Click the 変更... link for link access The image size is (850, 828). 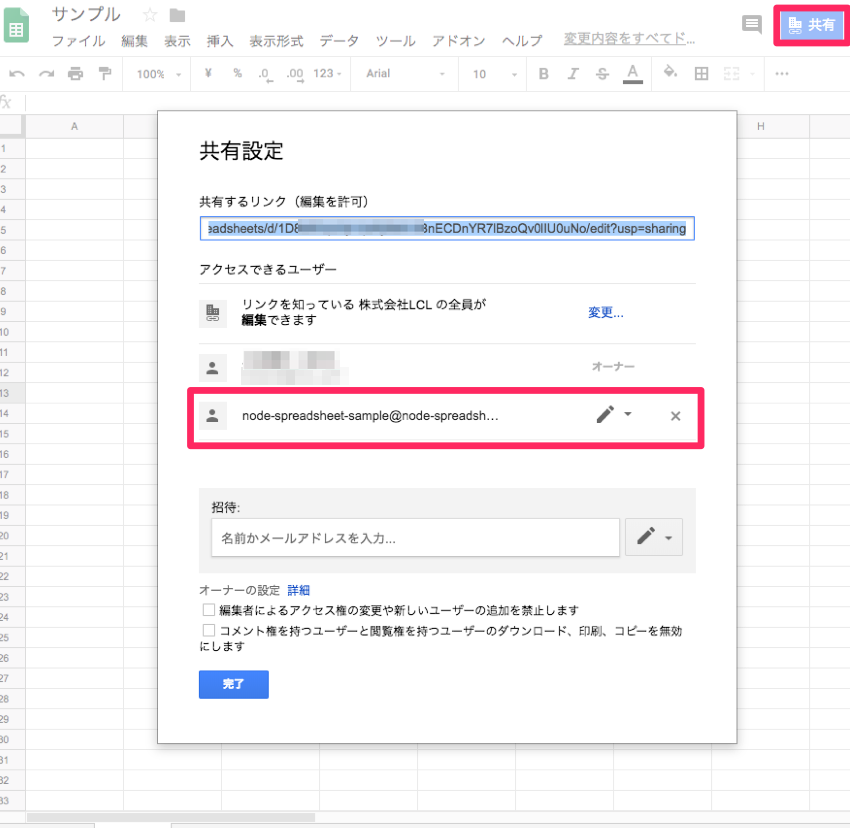click(605, 312)
